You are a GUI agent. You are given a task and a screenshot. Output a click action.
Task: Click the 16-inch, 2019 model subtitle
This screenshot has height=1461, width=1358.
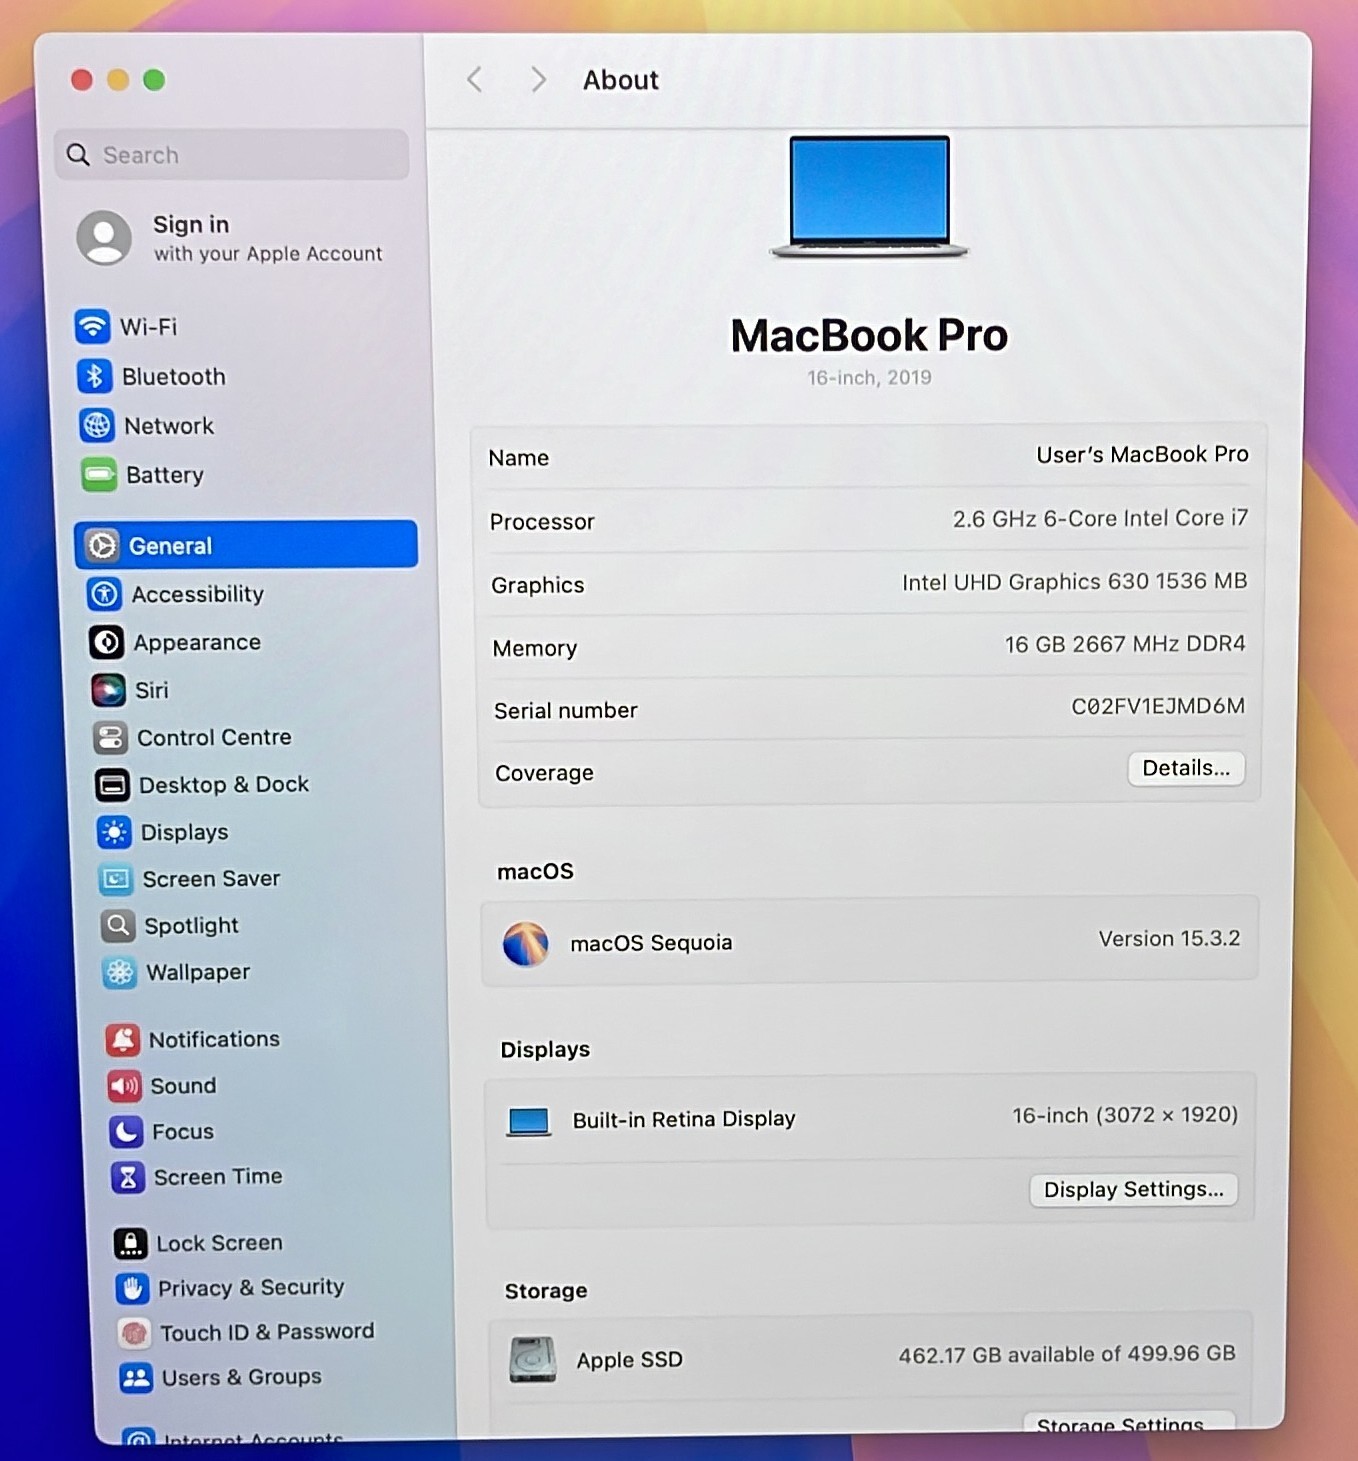[x=869, y=378]
